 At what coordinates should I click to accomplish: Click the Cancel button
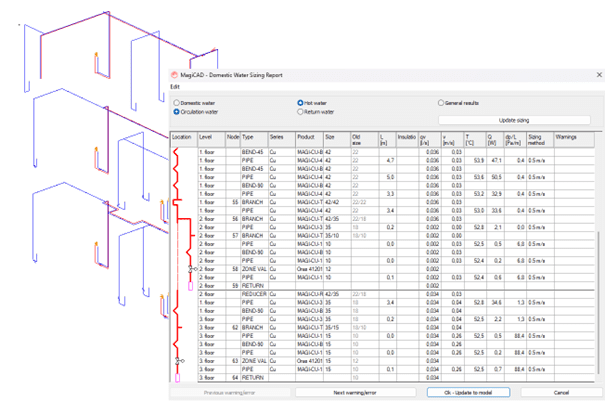(x=560, y=392)
